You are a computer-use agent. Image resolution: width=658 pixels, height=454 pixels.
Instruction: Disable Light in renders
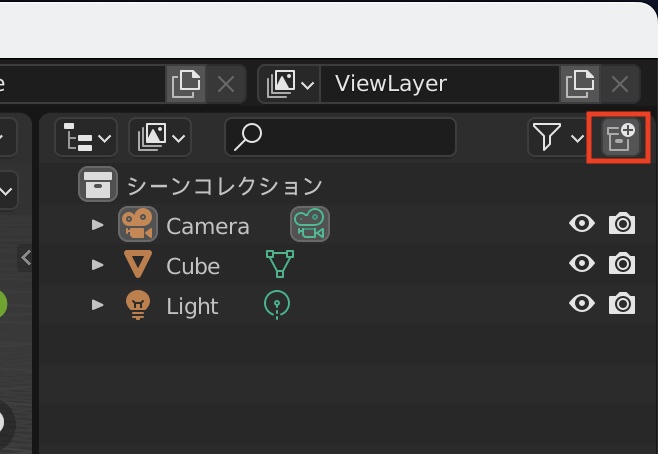622,304
